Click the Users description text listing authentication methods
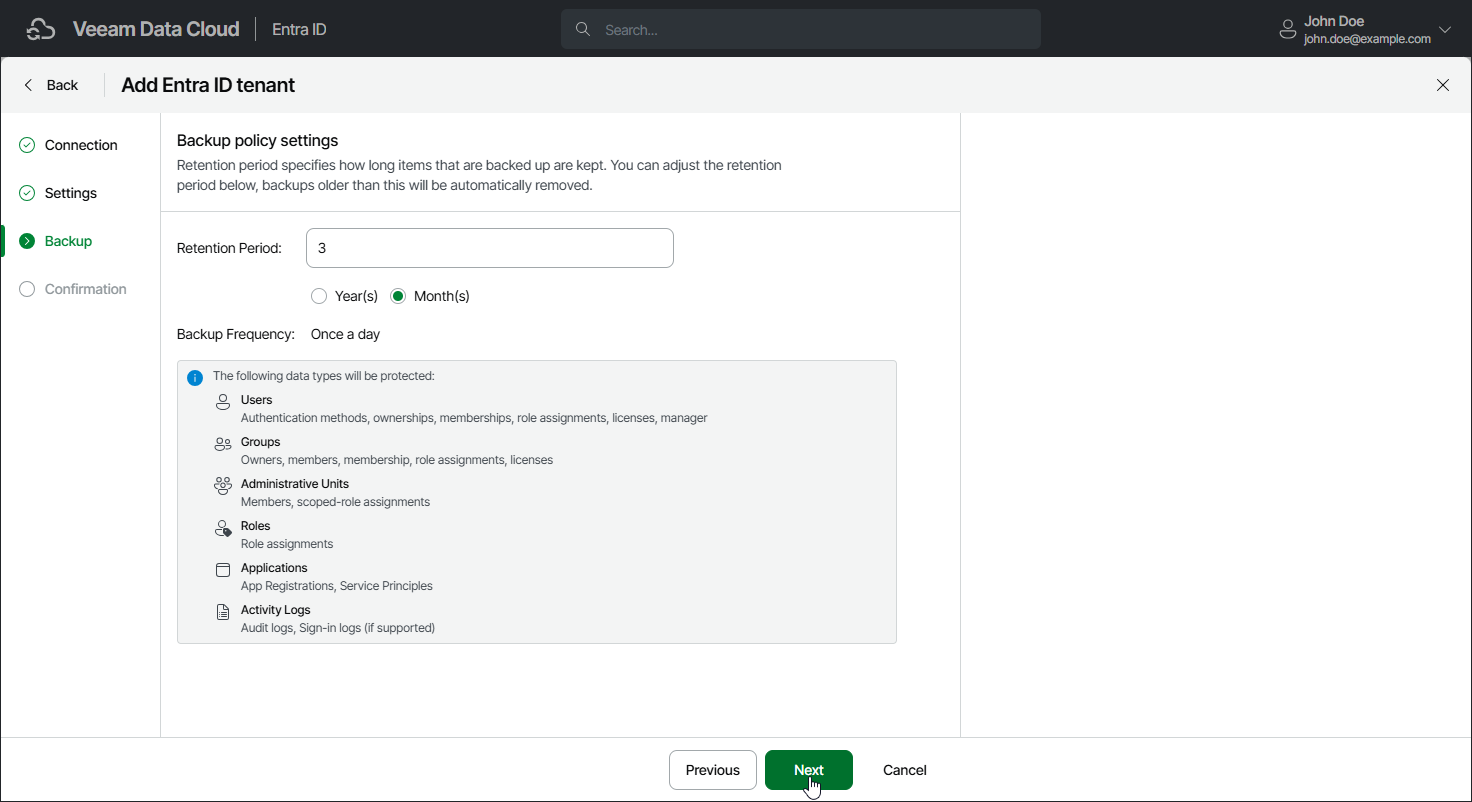This screenshot has height=802, width=1472. (474, 418)
